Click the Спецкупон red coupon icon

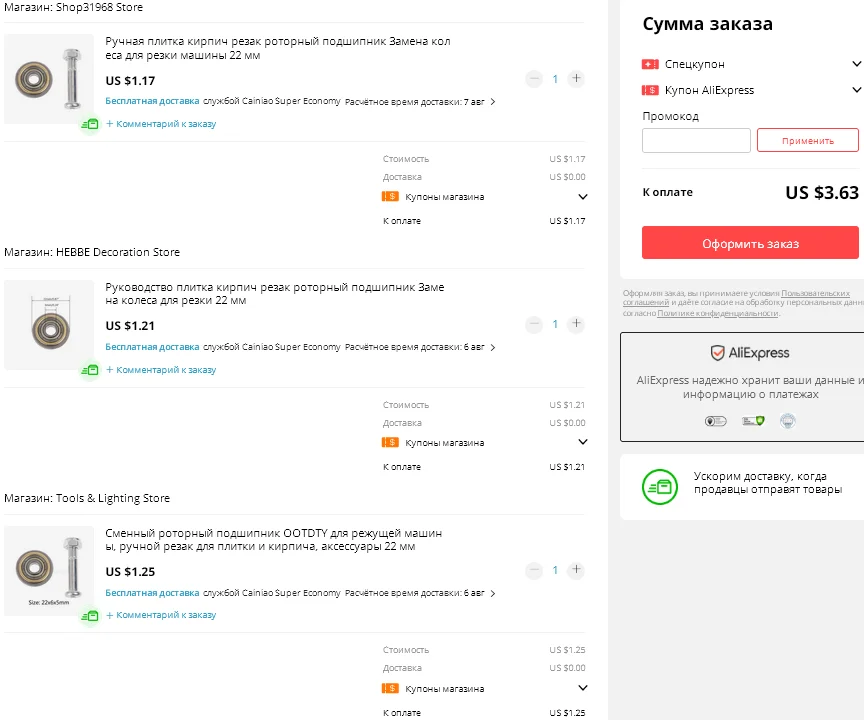(650, 64)
